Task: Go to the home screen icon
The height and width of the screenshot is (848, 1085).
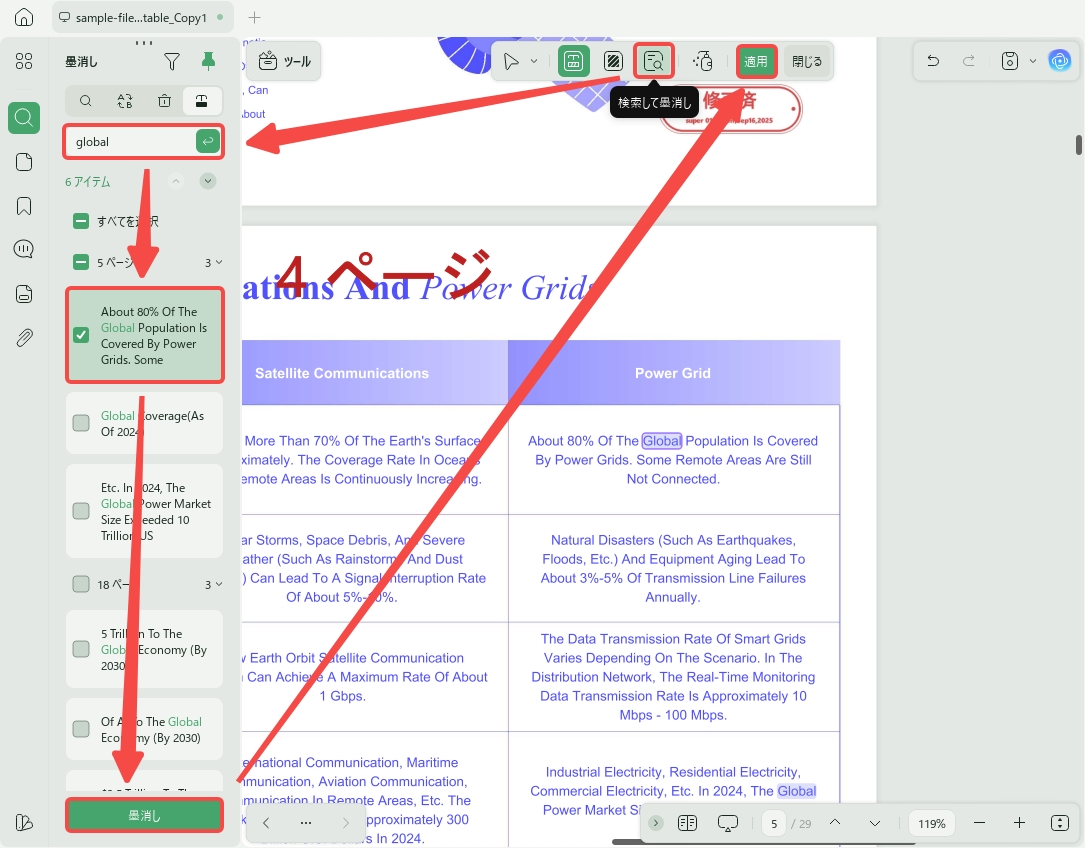Action: [24, 17]
